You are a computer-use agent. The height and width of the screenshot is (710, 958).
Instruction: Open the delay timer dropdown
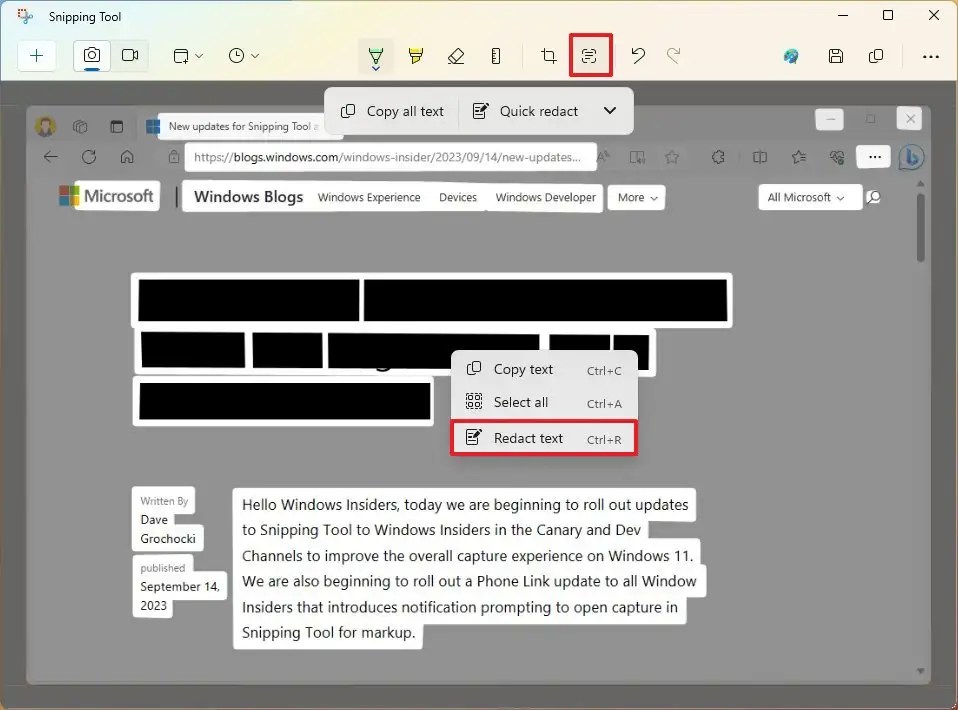(x=242, y=56)
